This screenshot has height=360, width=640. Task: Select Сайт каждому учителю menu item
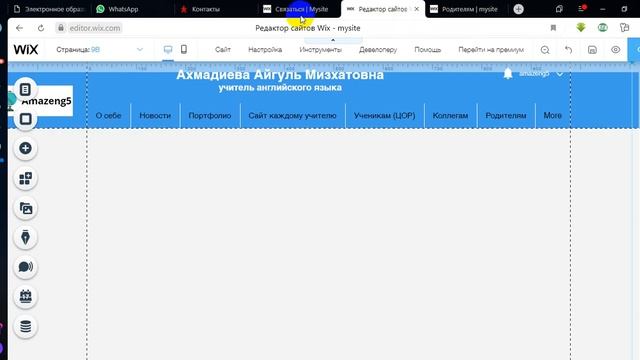[x=293, y=116]
